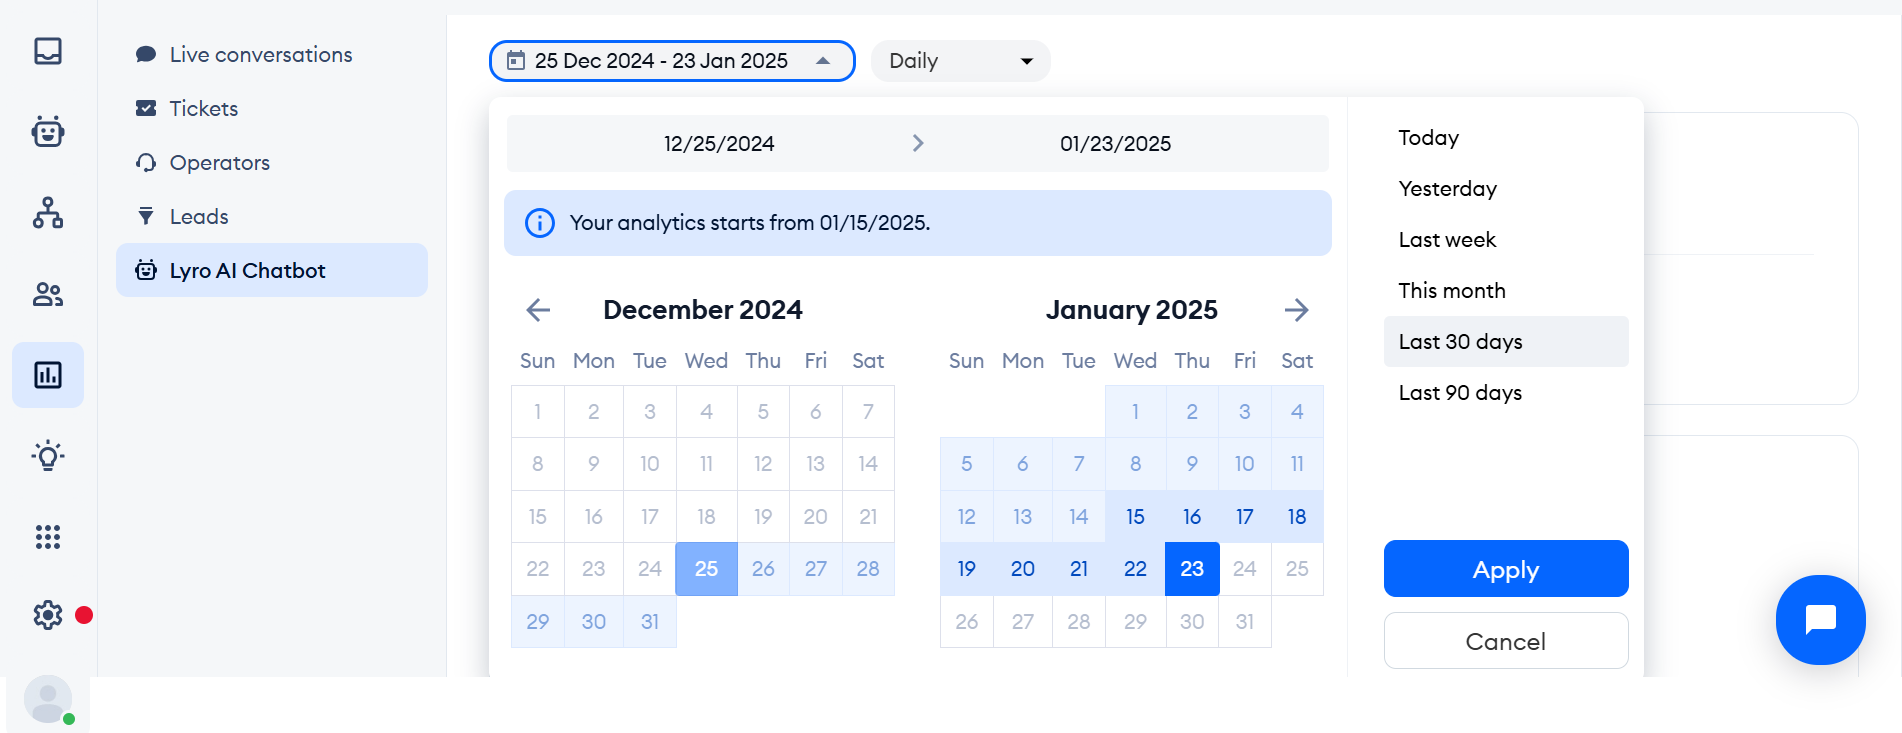Image resolution: width=1902 pixels, height=733 pixels.
Task: Open the user profile avatar
Action: pos(48,698)
